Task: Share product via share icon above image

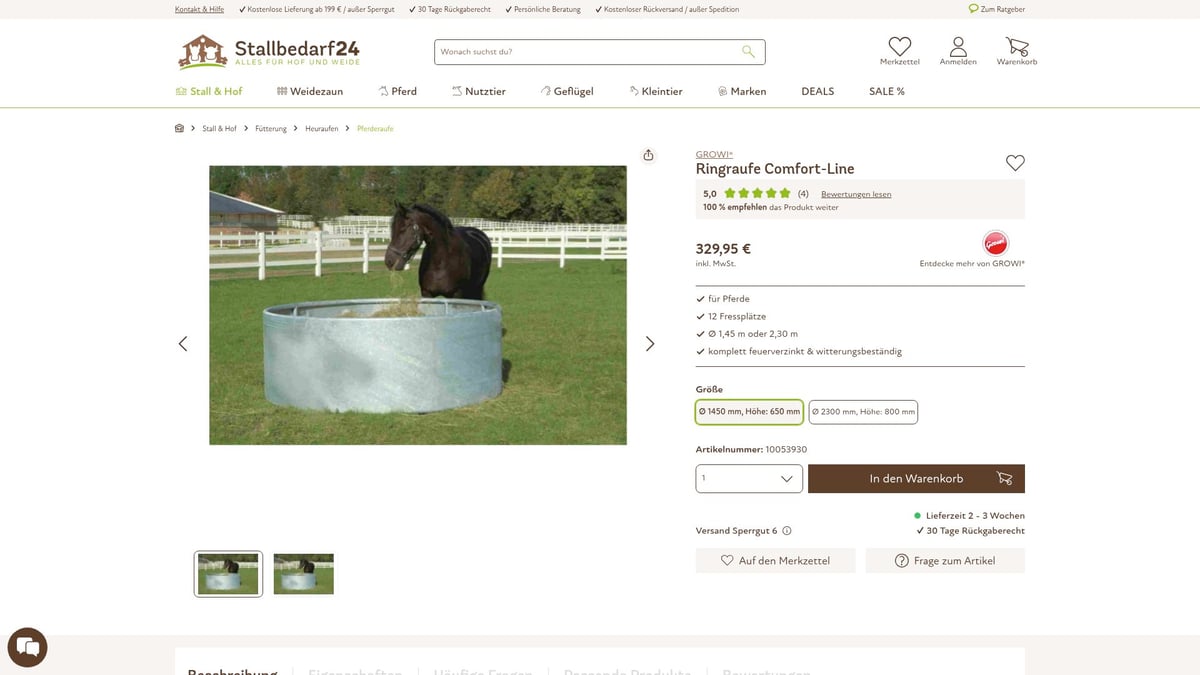Action: 648,155
